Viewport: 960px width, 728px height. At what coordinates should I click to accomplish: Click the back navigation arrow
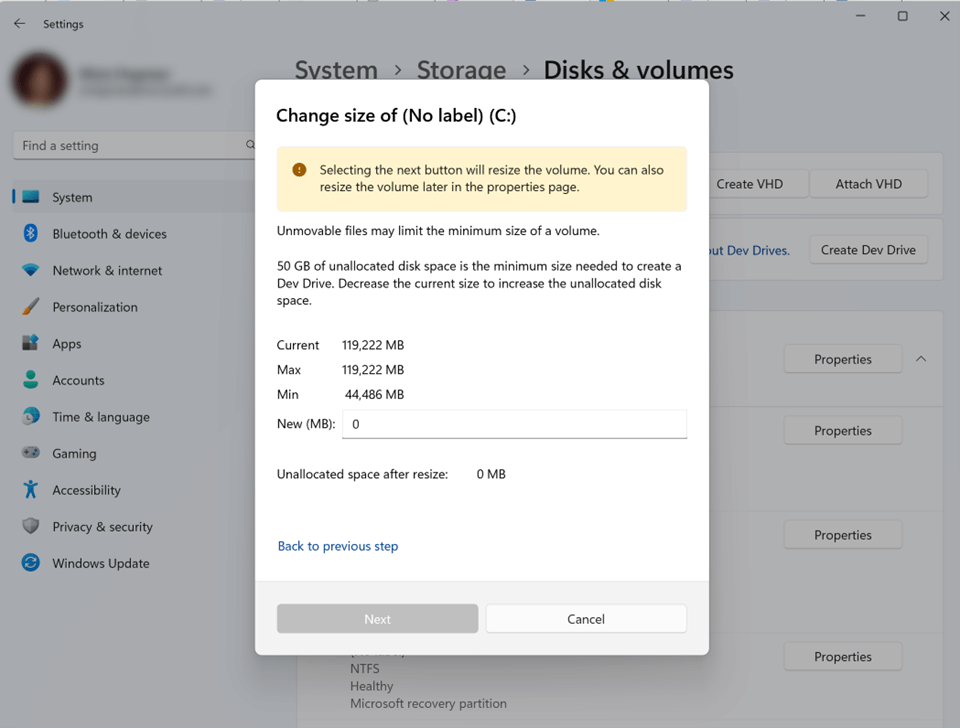(x=18, y=23)
